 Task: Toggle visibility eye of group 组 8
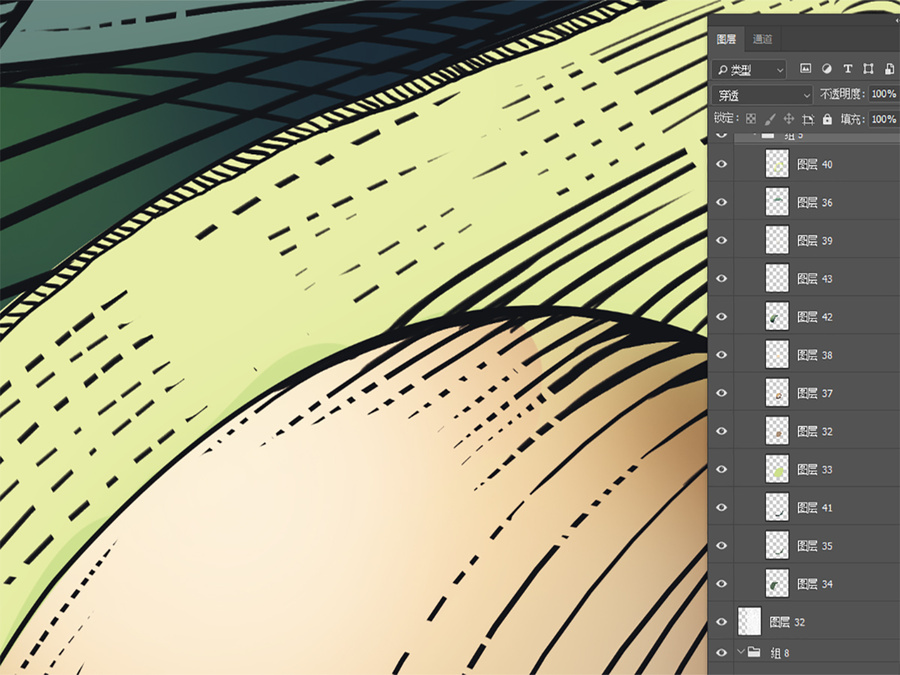pyautogui.click(x=721, y=653)
